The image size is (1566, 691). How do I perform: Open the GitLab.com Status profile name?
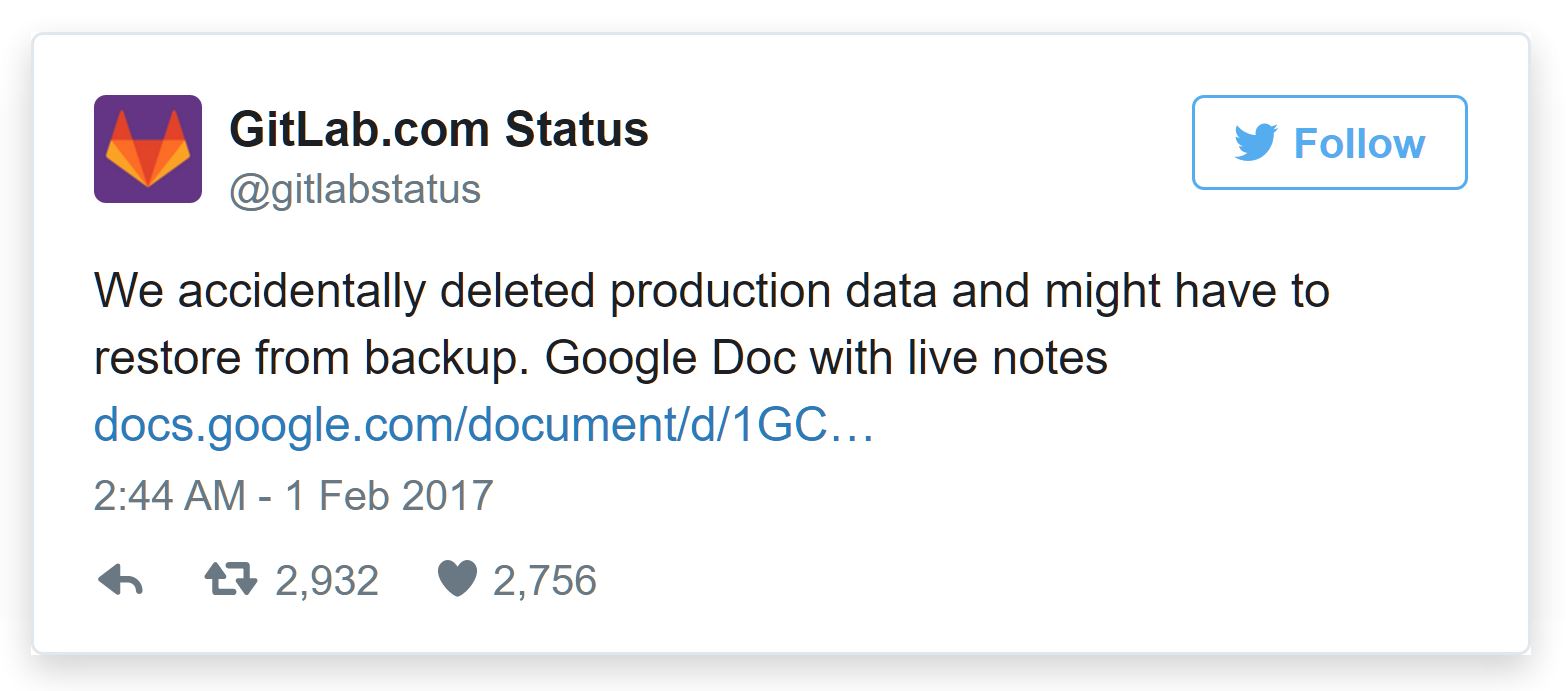point(439,130)
